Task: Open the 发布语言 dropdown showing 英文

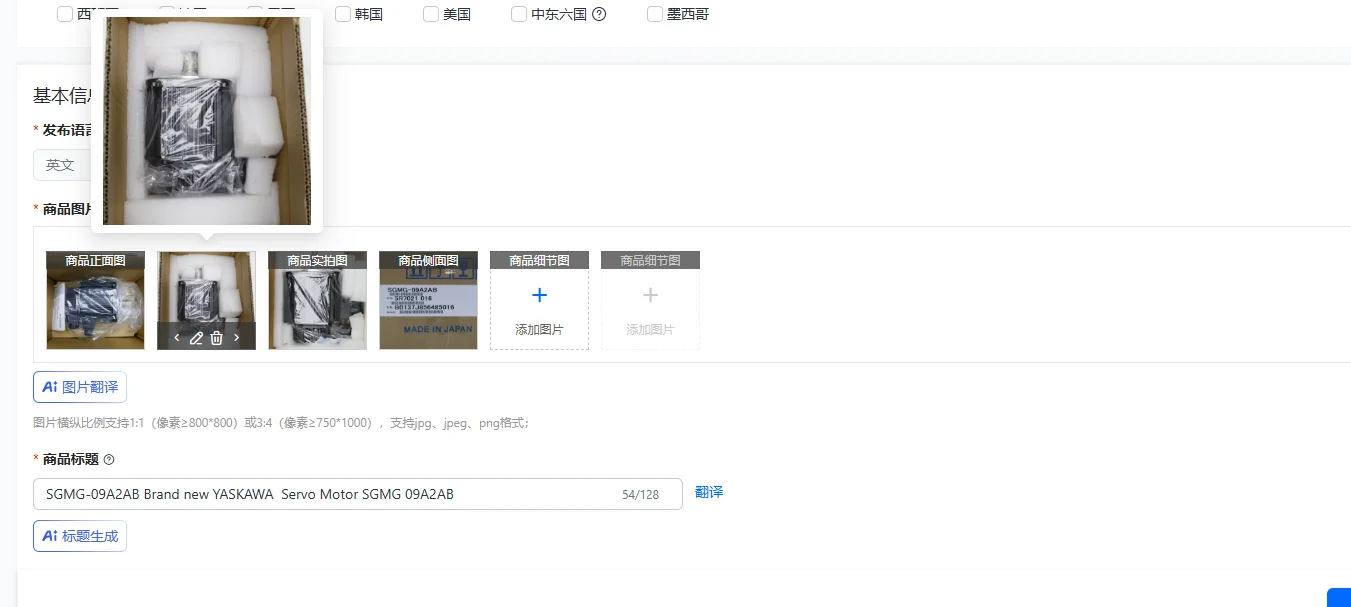Action: [x=62, y=165]
